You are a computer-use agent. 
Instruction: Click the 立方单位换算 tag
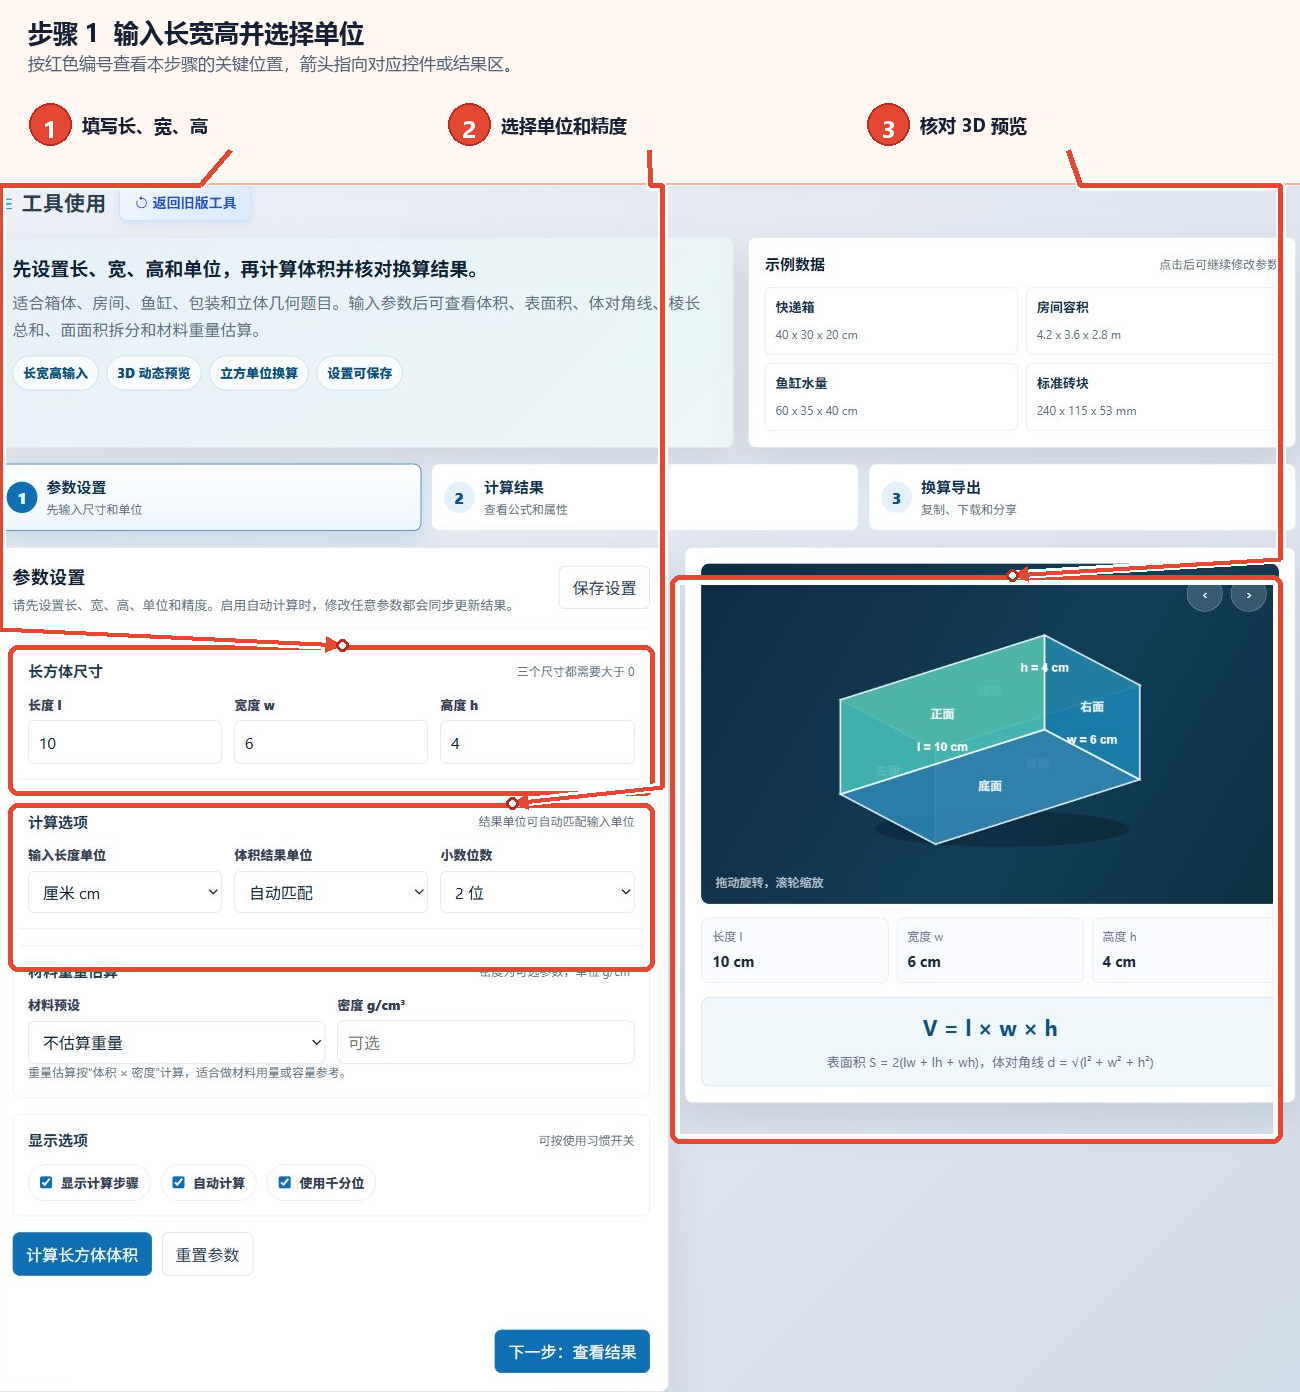pos(259,373)
